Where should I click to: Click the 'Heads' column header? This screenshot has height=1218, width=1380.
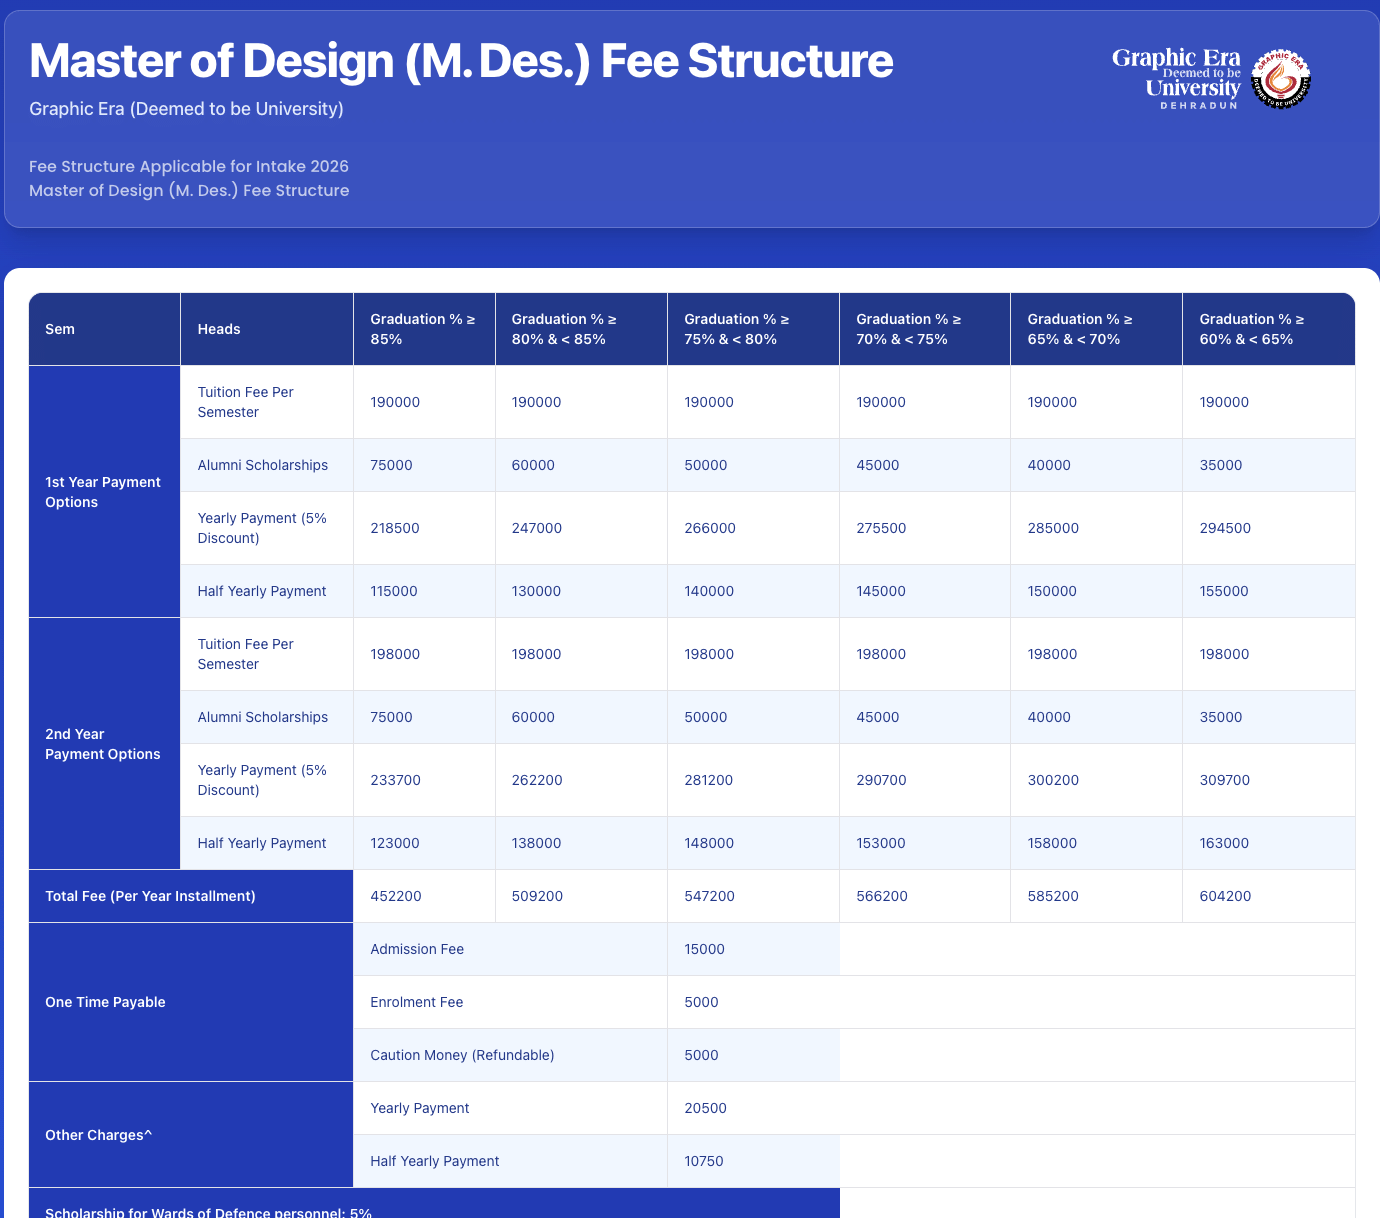[x=219, y=329]
